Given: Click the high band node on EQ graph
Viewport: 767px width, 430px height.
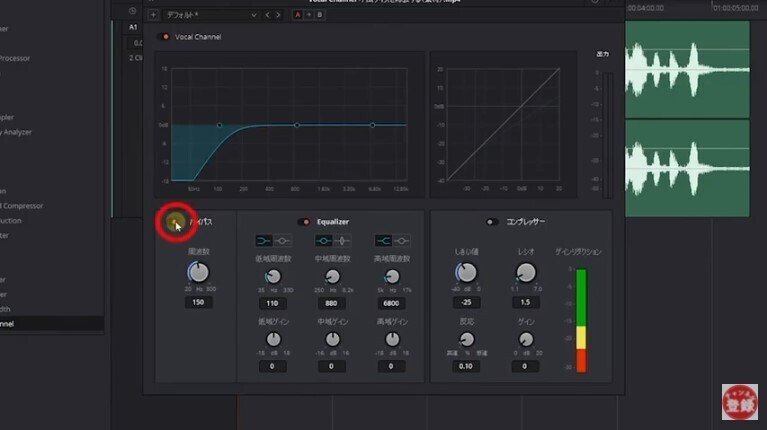Looking at the screenshot, I should [373, 125].
